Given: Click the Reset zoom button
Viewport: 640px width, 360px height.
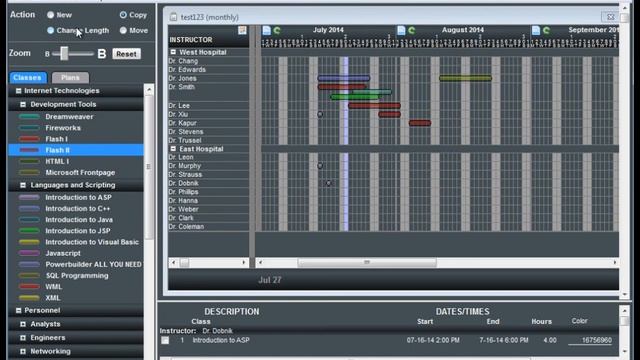Looking at the screenshot, I should (x=126, y=54).
